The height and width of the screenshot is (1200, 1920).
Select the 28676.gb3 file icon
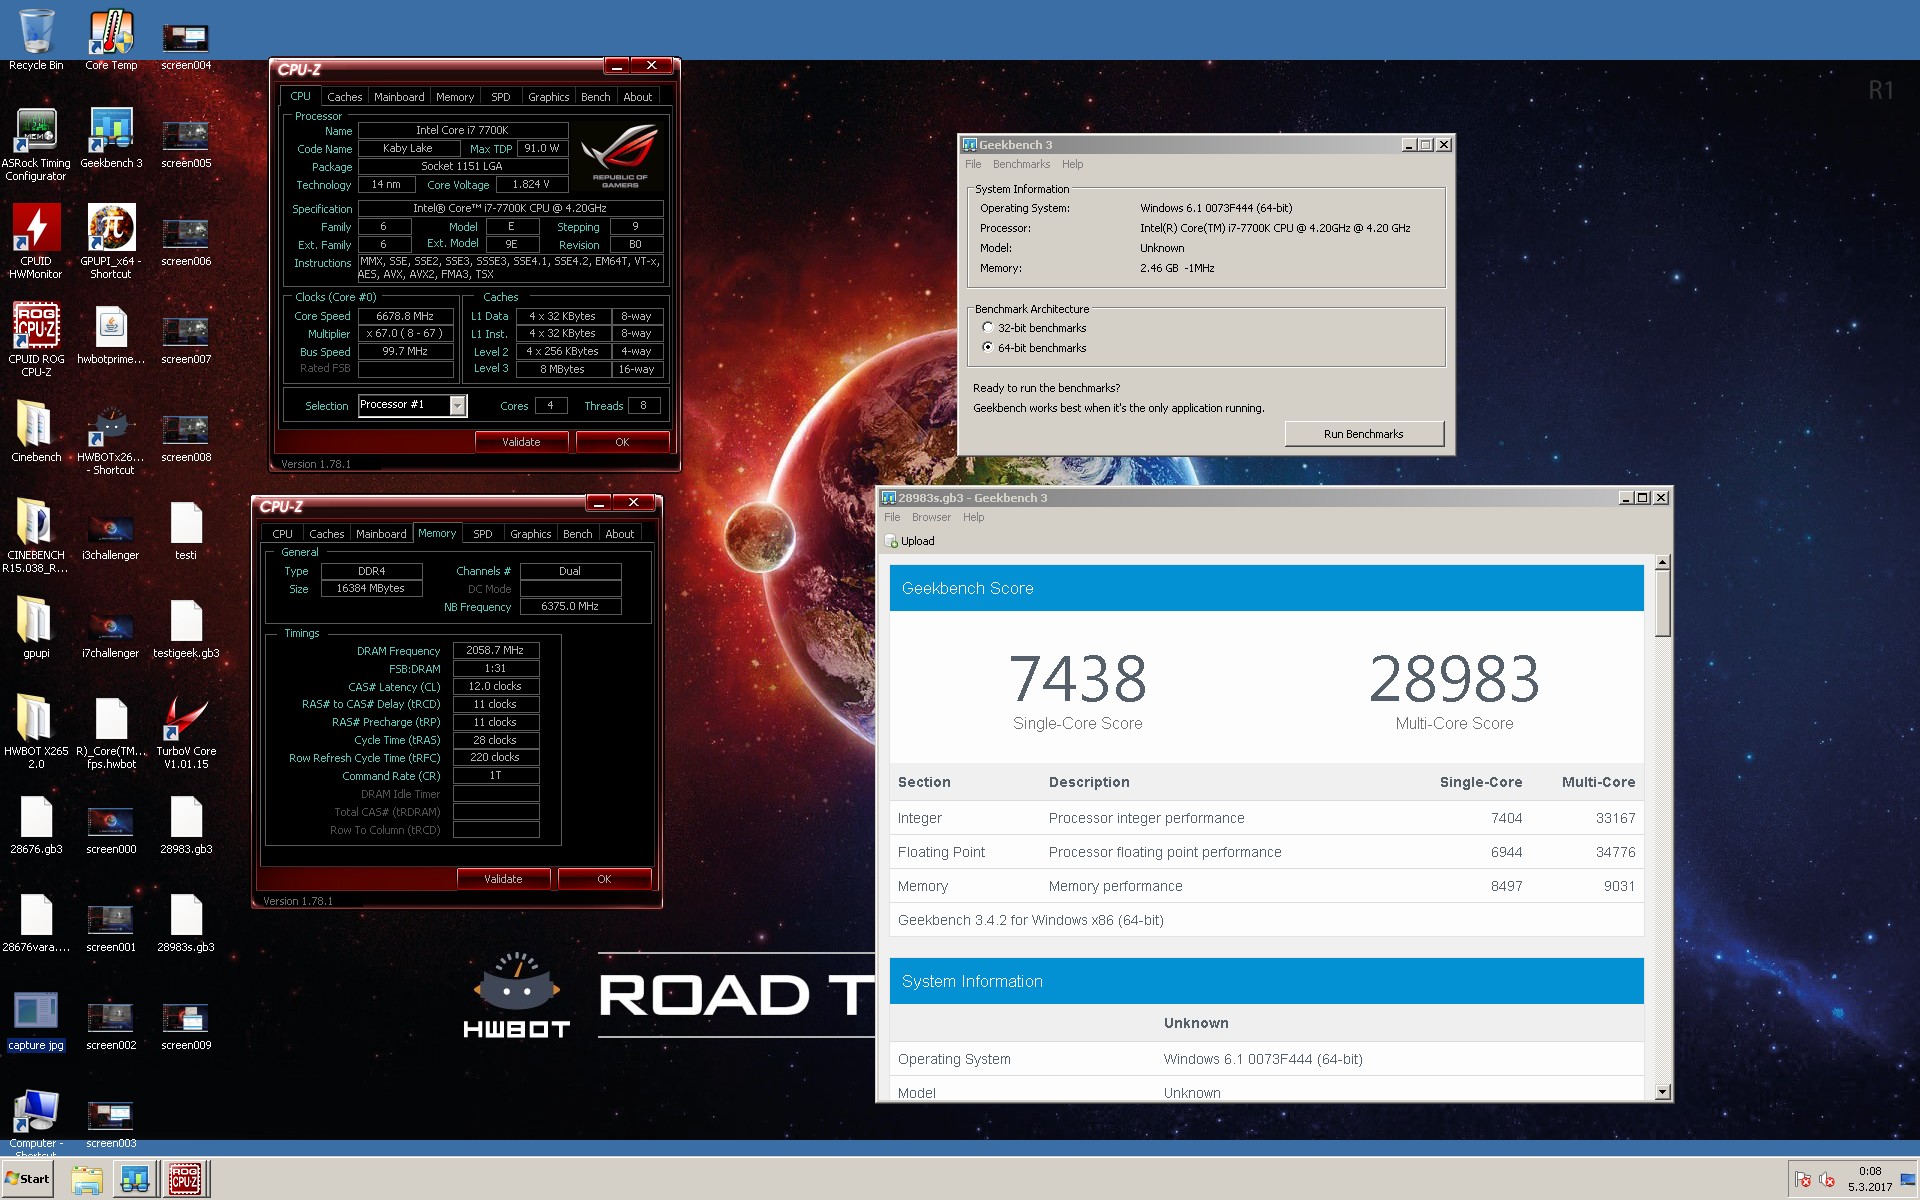pyautogui.click(x=36, y=823)
